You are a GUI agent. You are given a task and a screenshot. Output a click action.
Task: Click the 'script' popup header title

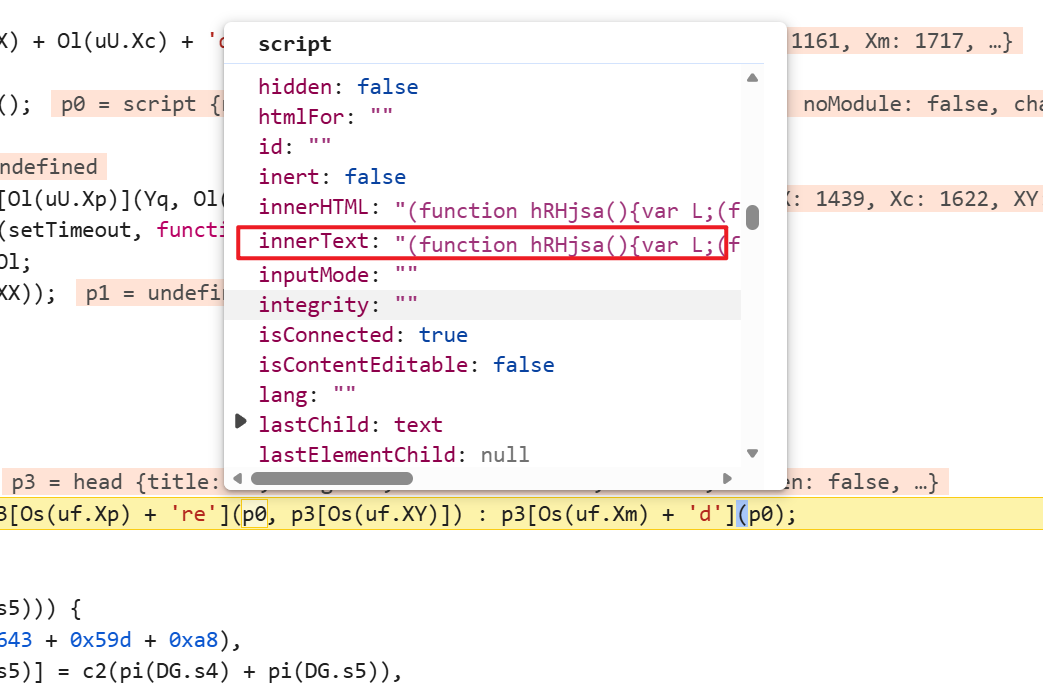click(295, 45)
